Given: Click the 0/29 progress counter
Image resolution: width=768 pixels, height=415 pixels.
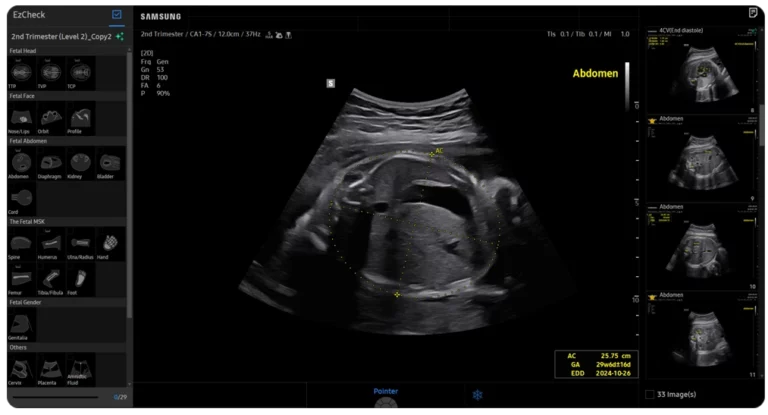Looking at the screenshot, I should [x=120, y=397].
